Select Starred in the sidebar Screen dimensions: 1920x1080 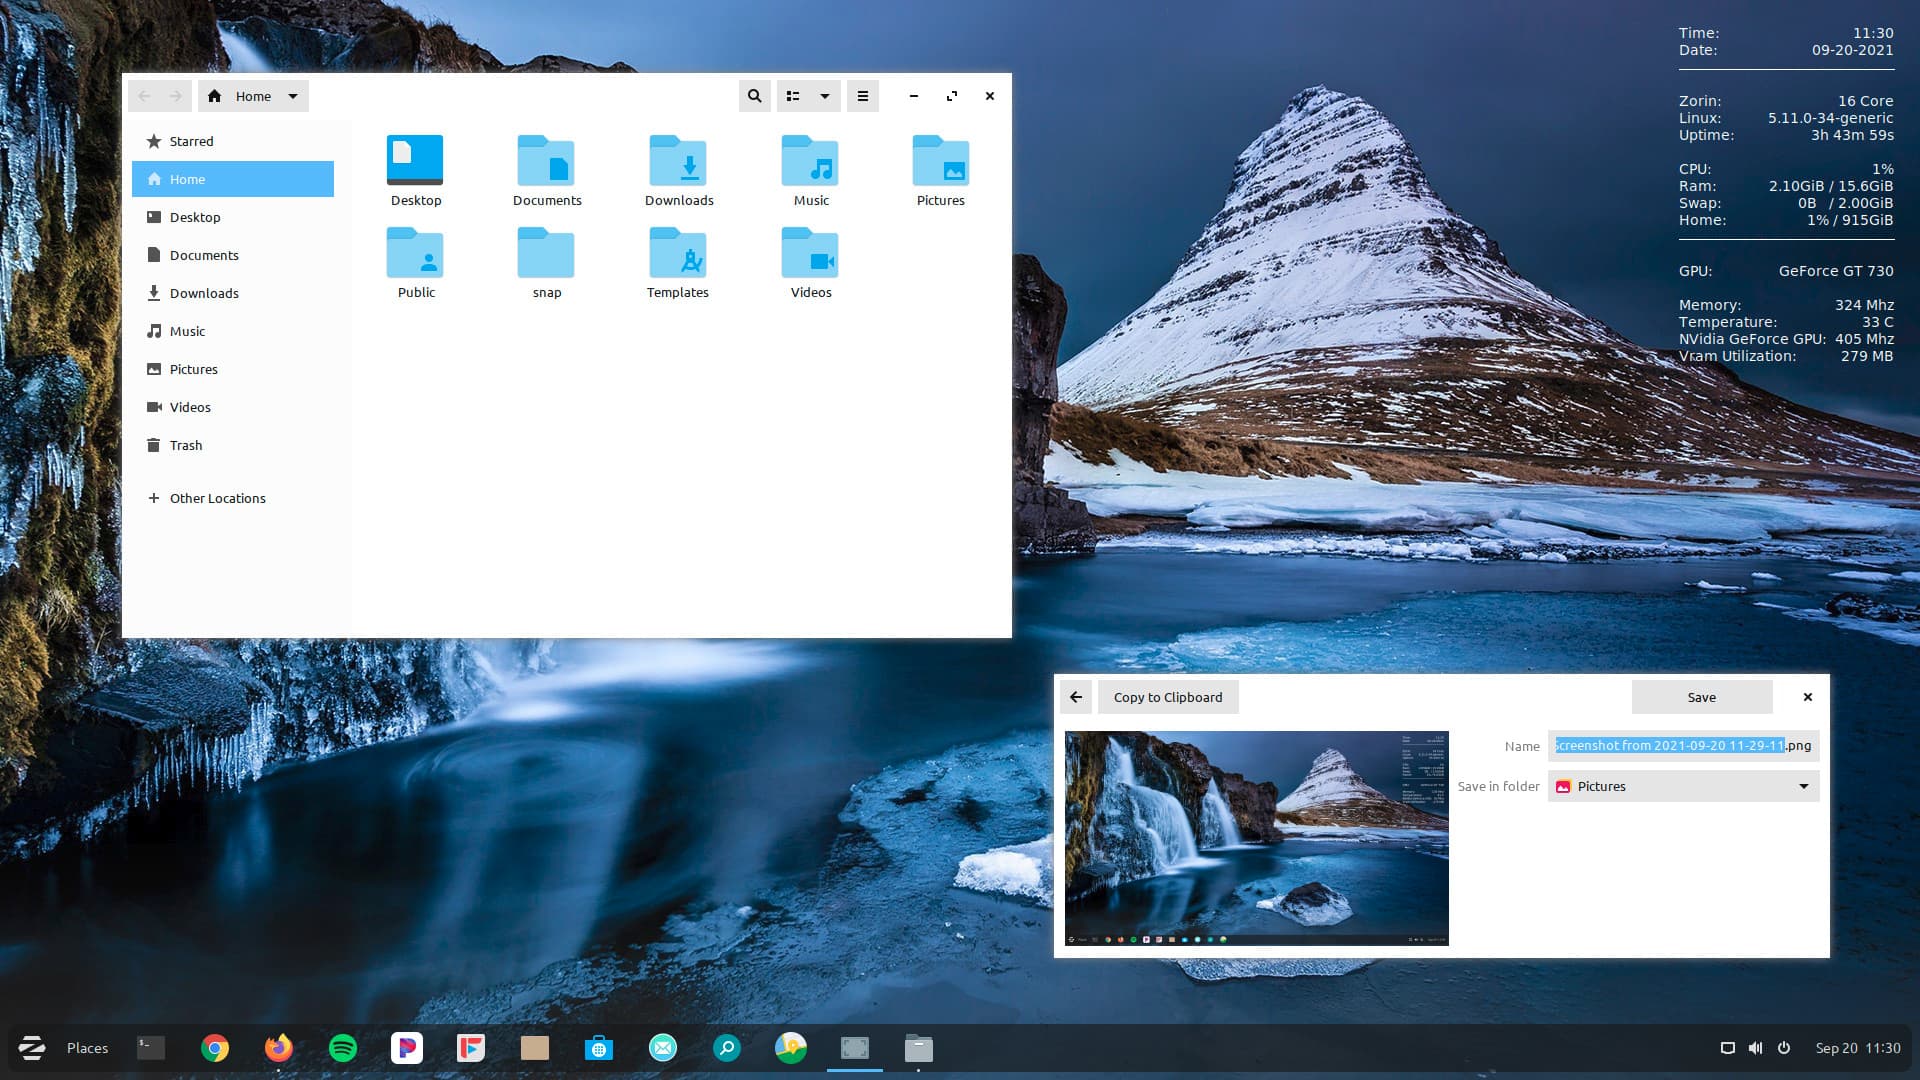click(x=191, y=141)
